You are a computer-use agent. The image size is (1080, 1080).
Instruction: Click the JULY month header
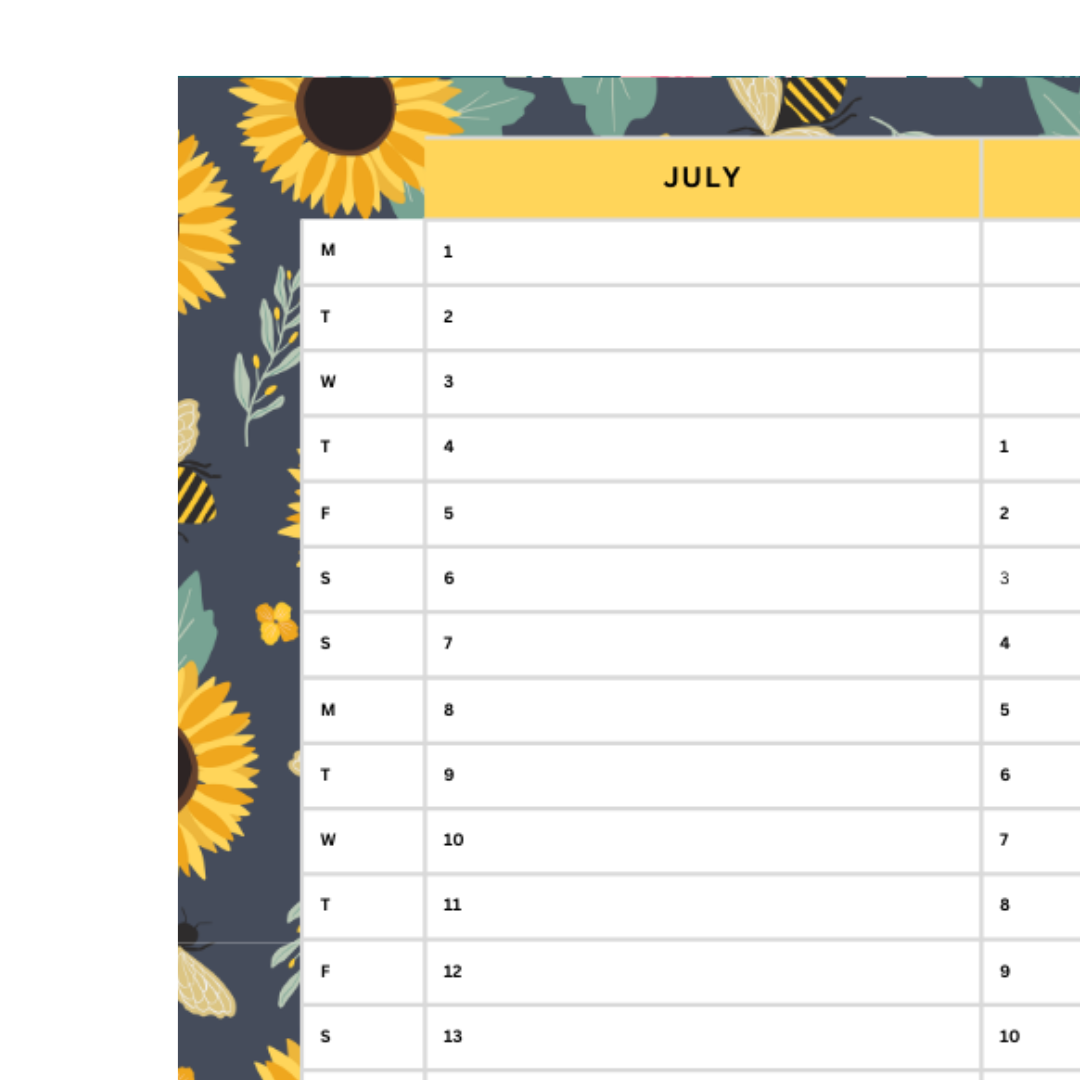[702, 178]
